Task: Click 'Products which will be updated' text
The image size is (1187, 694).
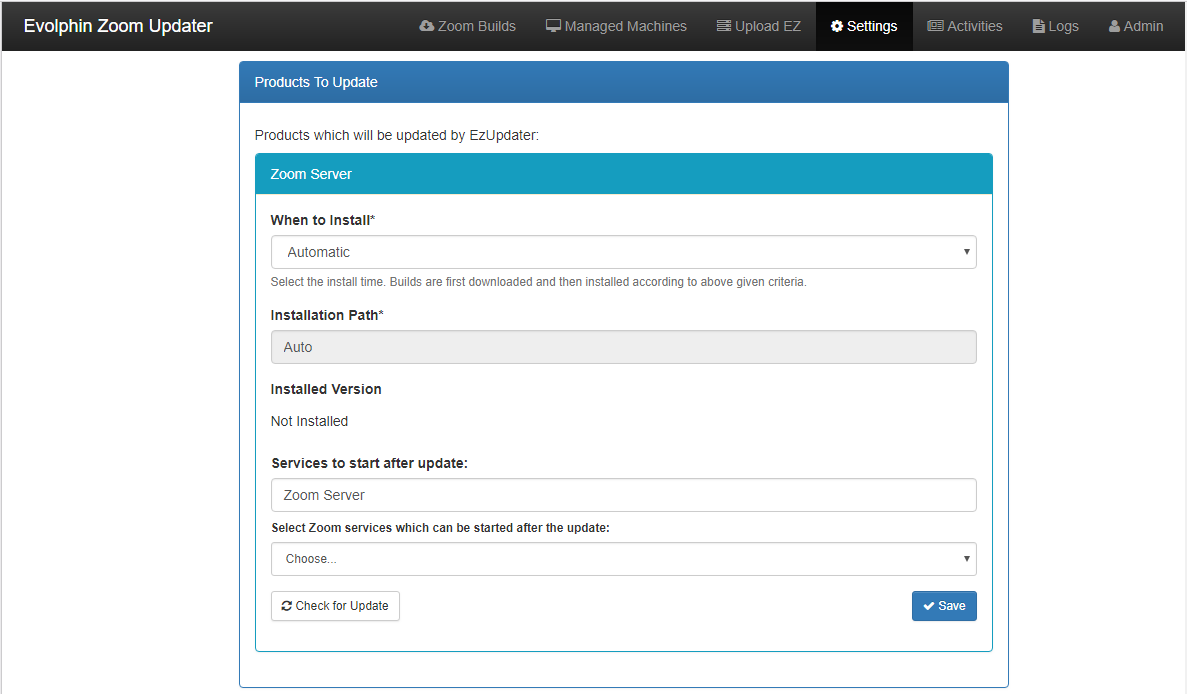Action: (397, 135)
